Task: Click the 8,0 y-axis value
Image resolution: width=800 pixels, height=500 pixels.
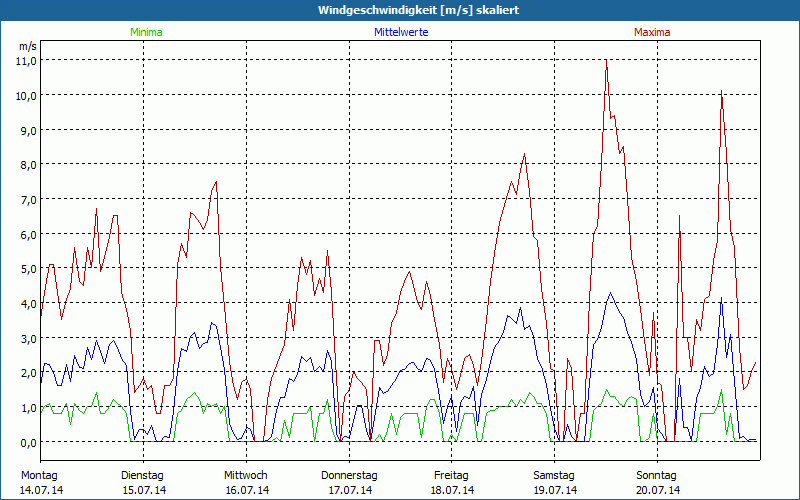Action: [28, 165]
